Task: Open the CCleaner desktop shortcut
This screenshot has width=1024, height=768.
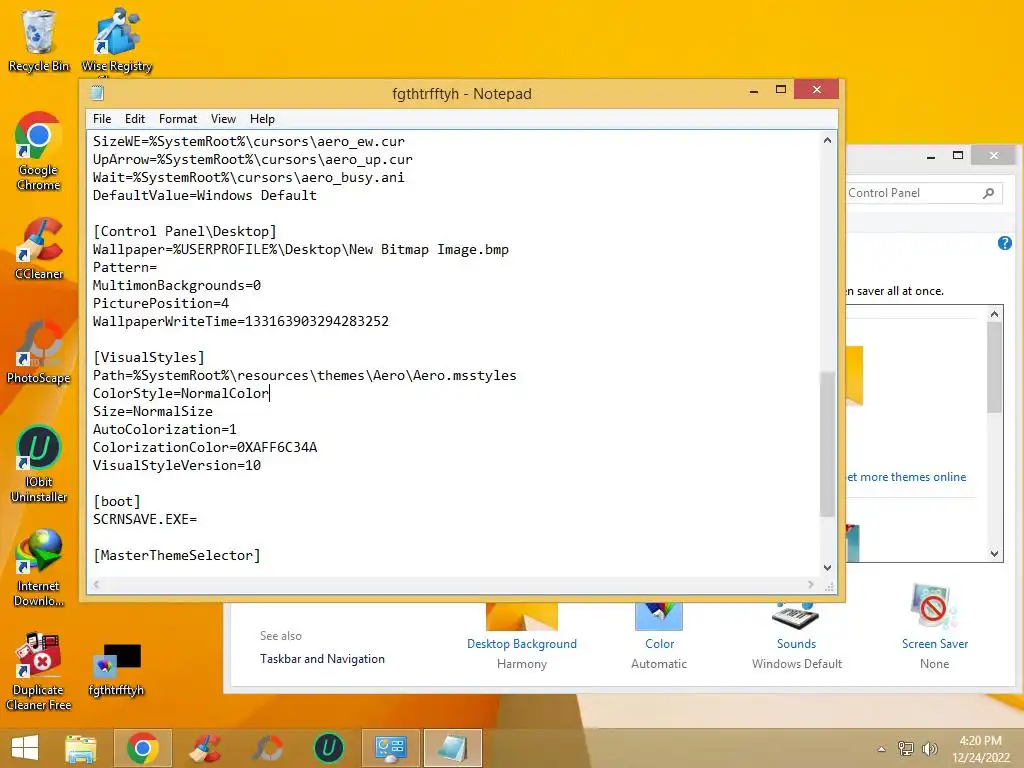Action: tap(39, 249)
